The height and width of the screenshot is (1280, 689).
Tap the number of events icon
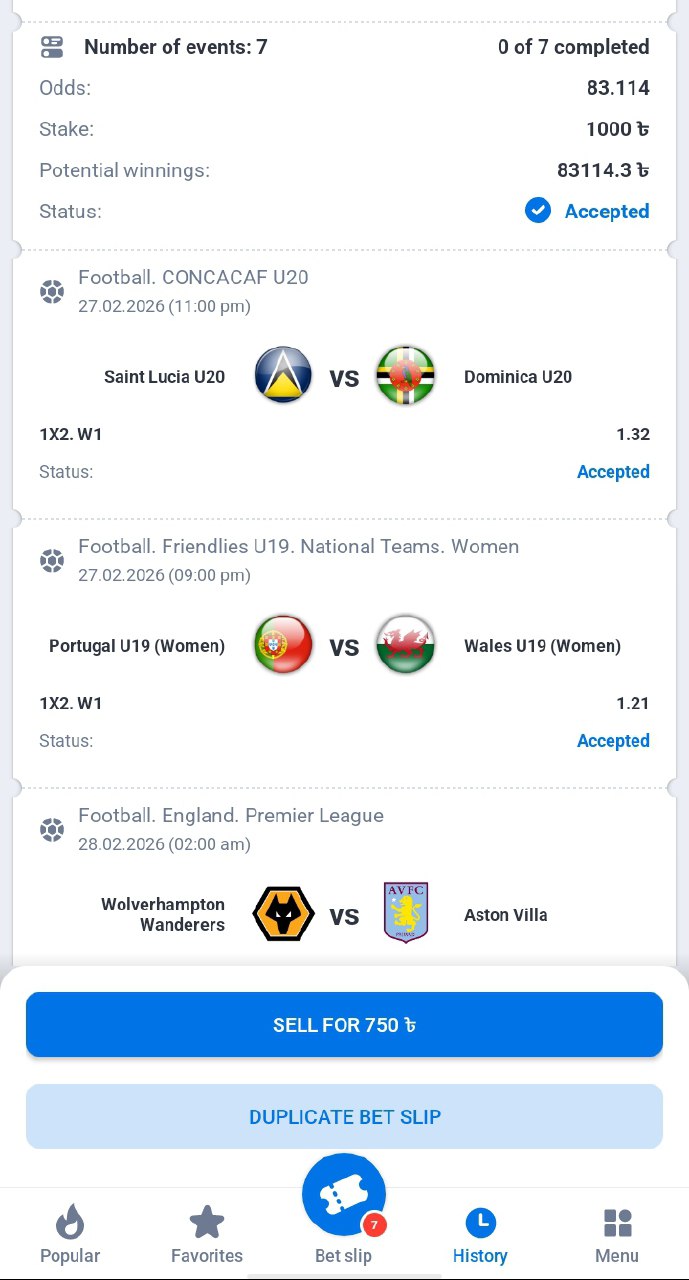coord(52,47)
